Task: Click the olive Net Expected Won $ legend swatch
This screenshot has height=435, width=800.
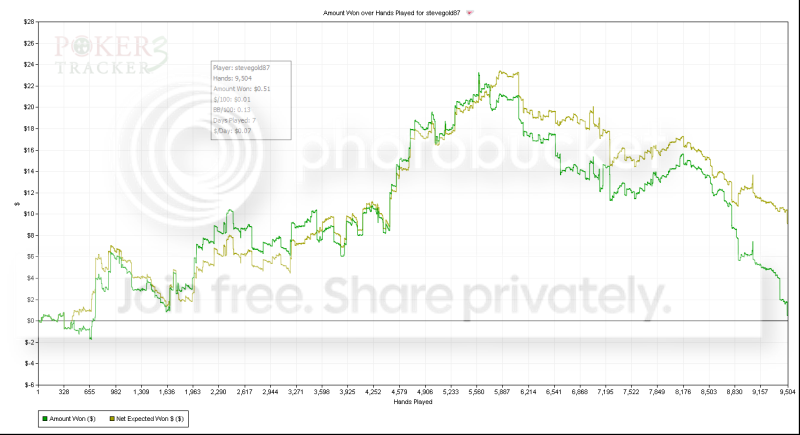Action: point(112,419)
